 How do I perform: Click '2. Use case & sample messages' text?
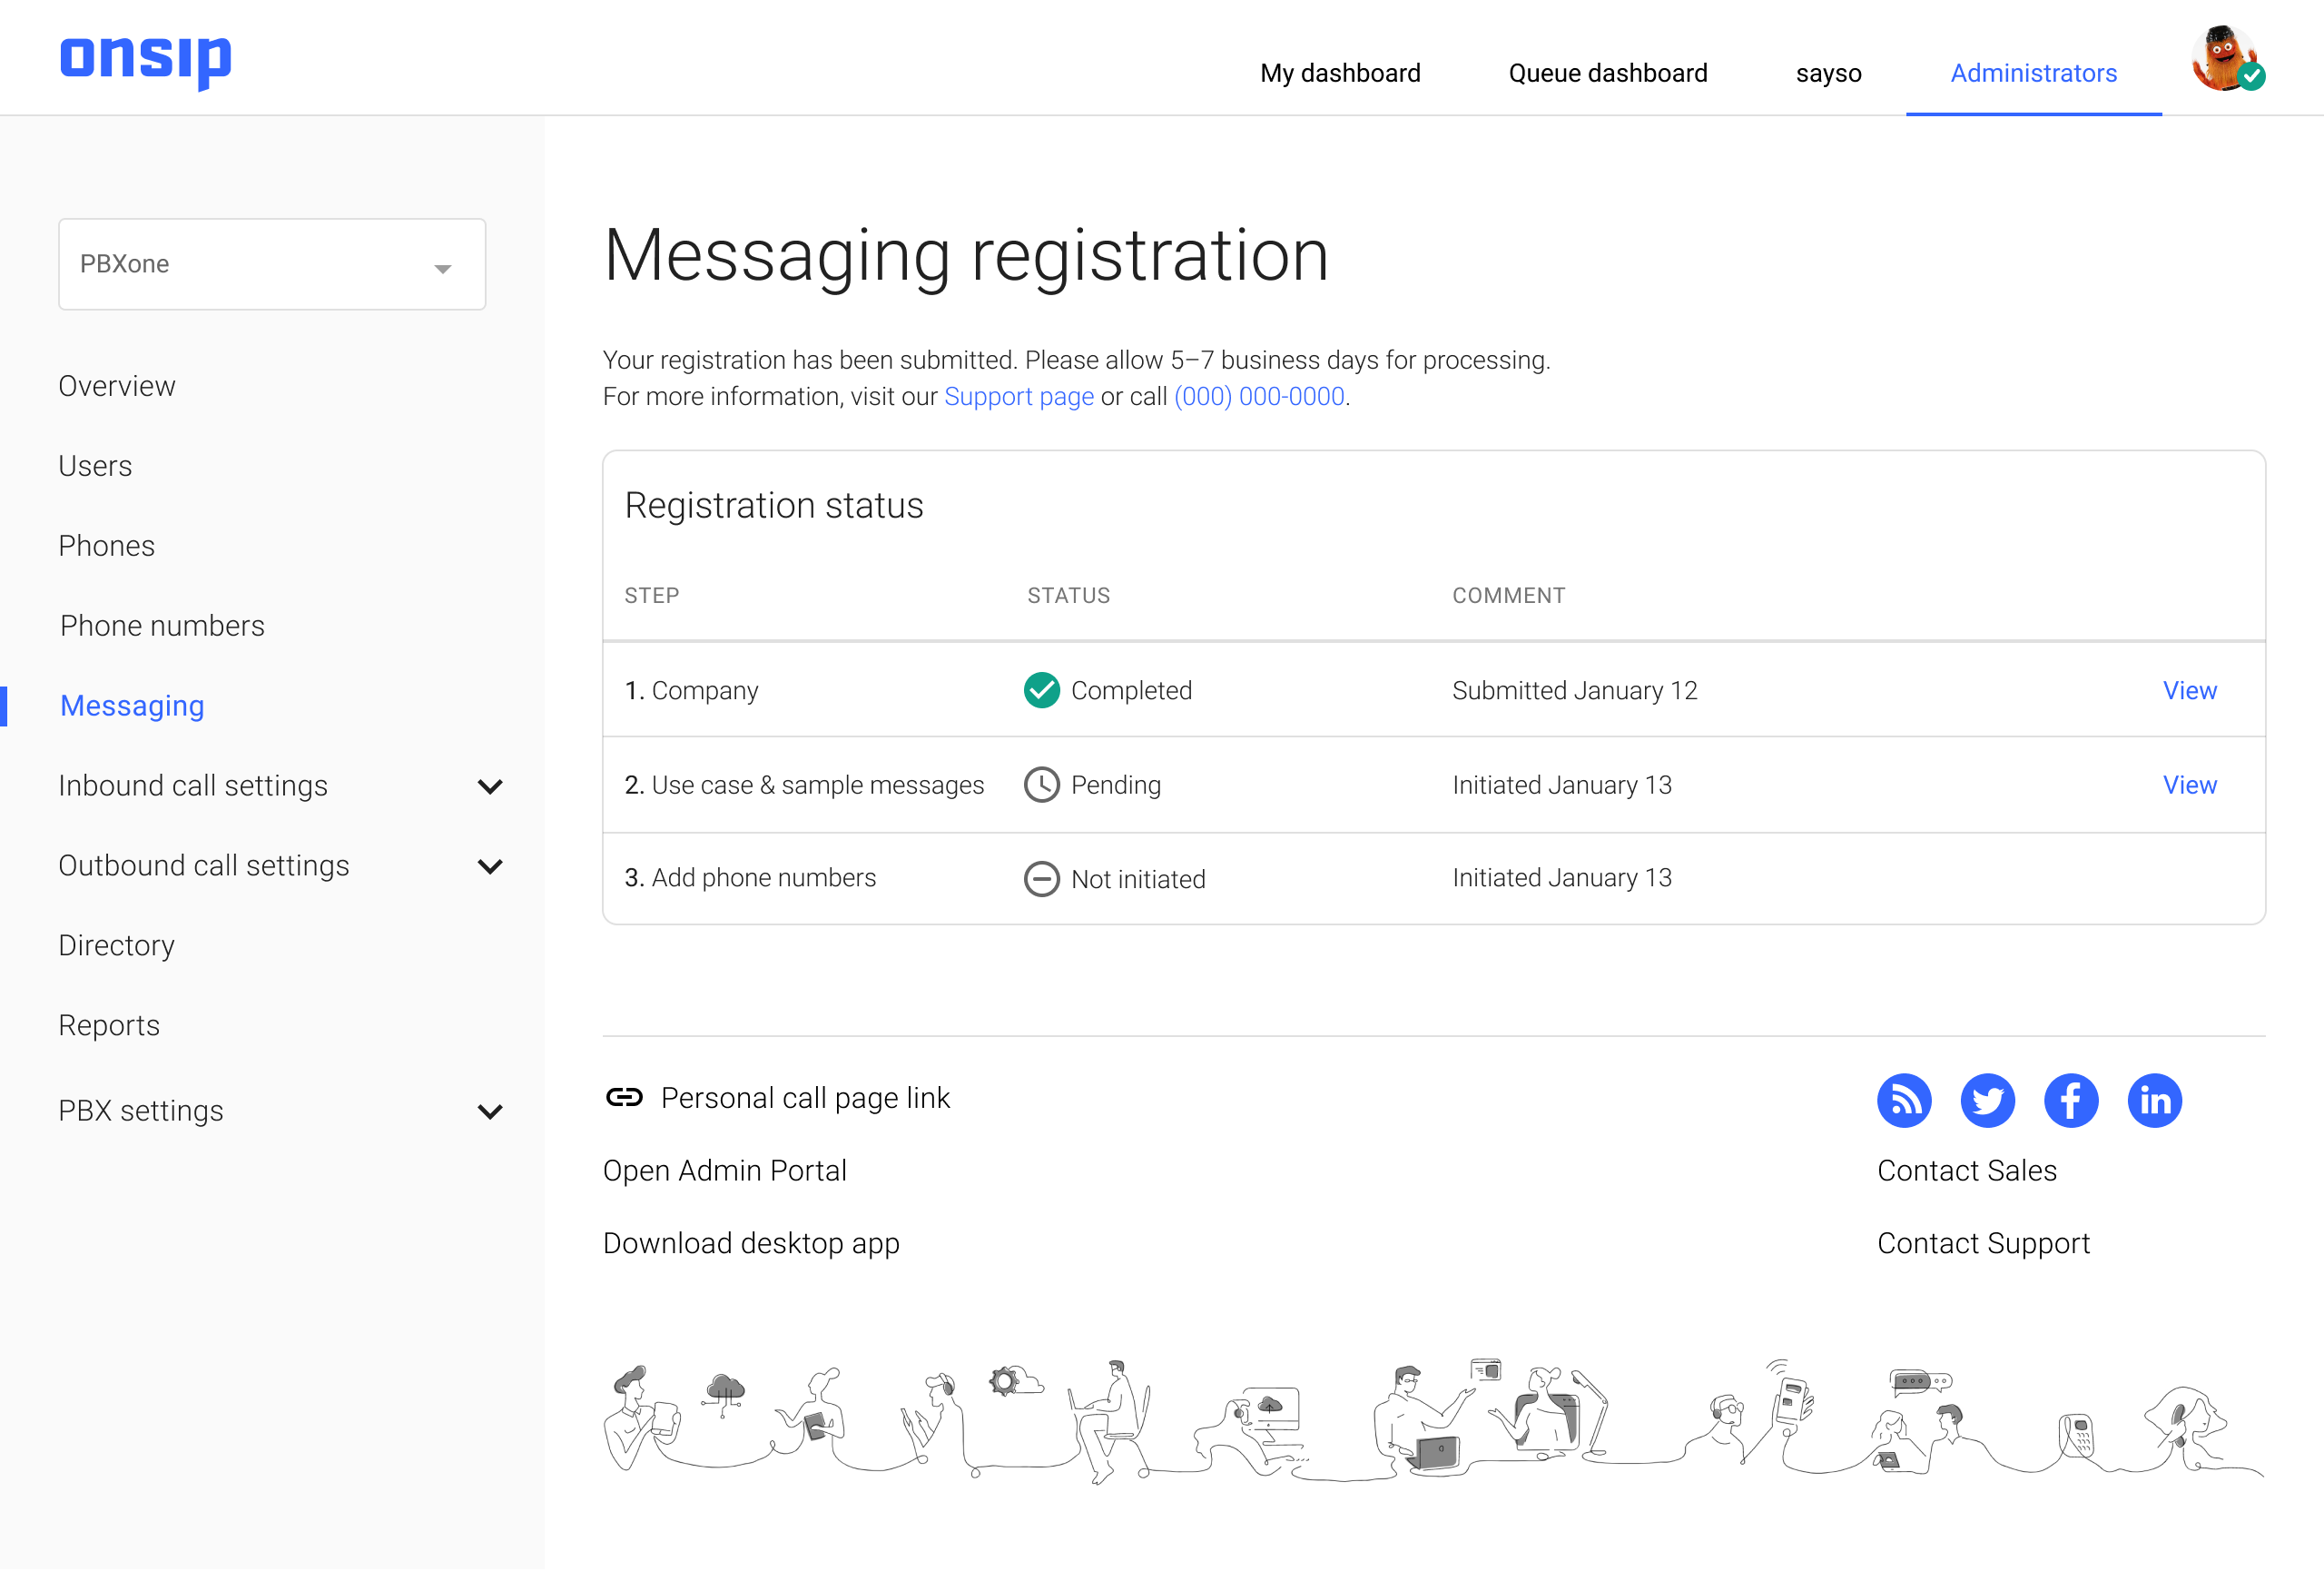pyautogui.click(x=805, y=785)
